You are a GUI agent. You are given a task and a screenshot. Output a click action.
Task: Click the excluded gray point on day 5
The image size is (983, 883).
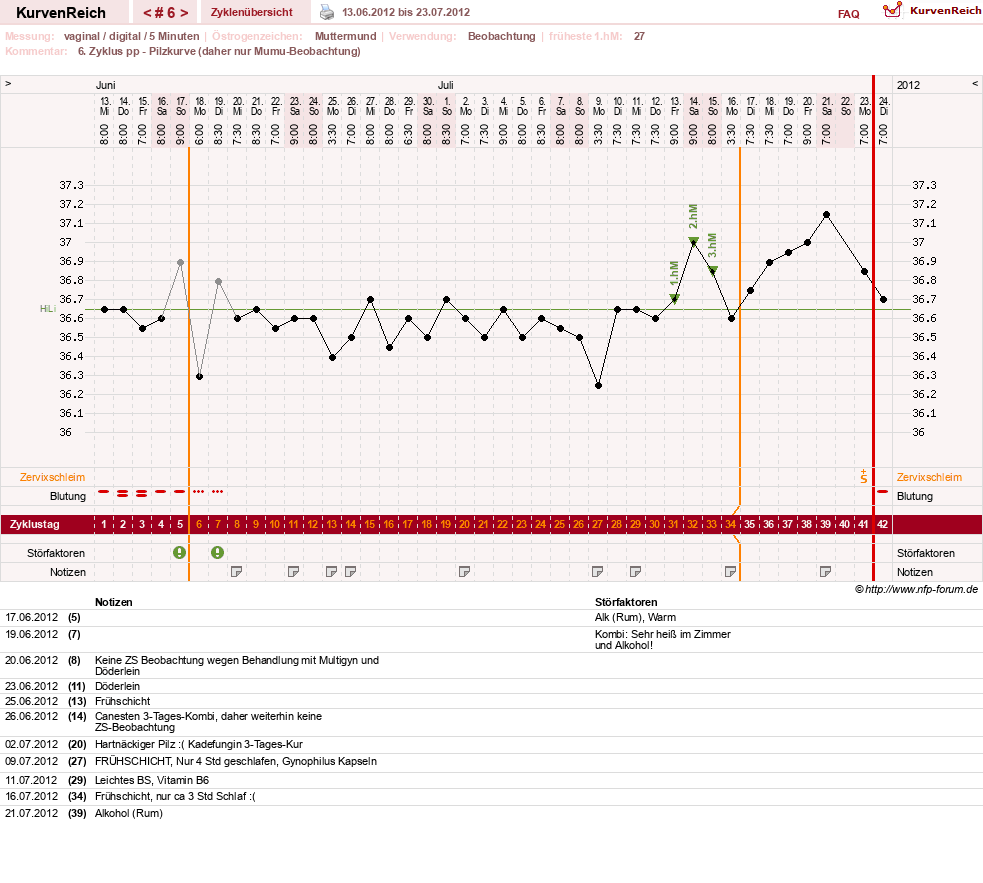[181, 262]
